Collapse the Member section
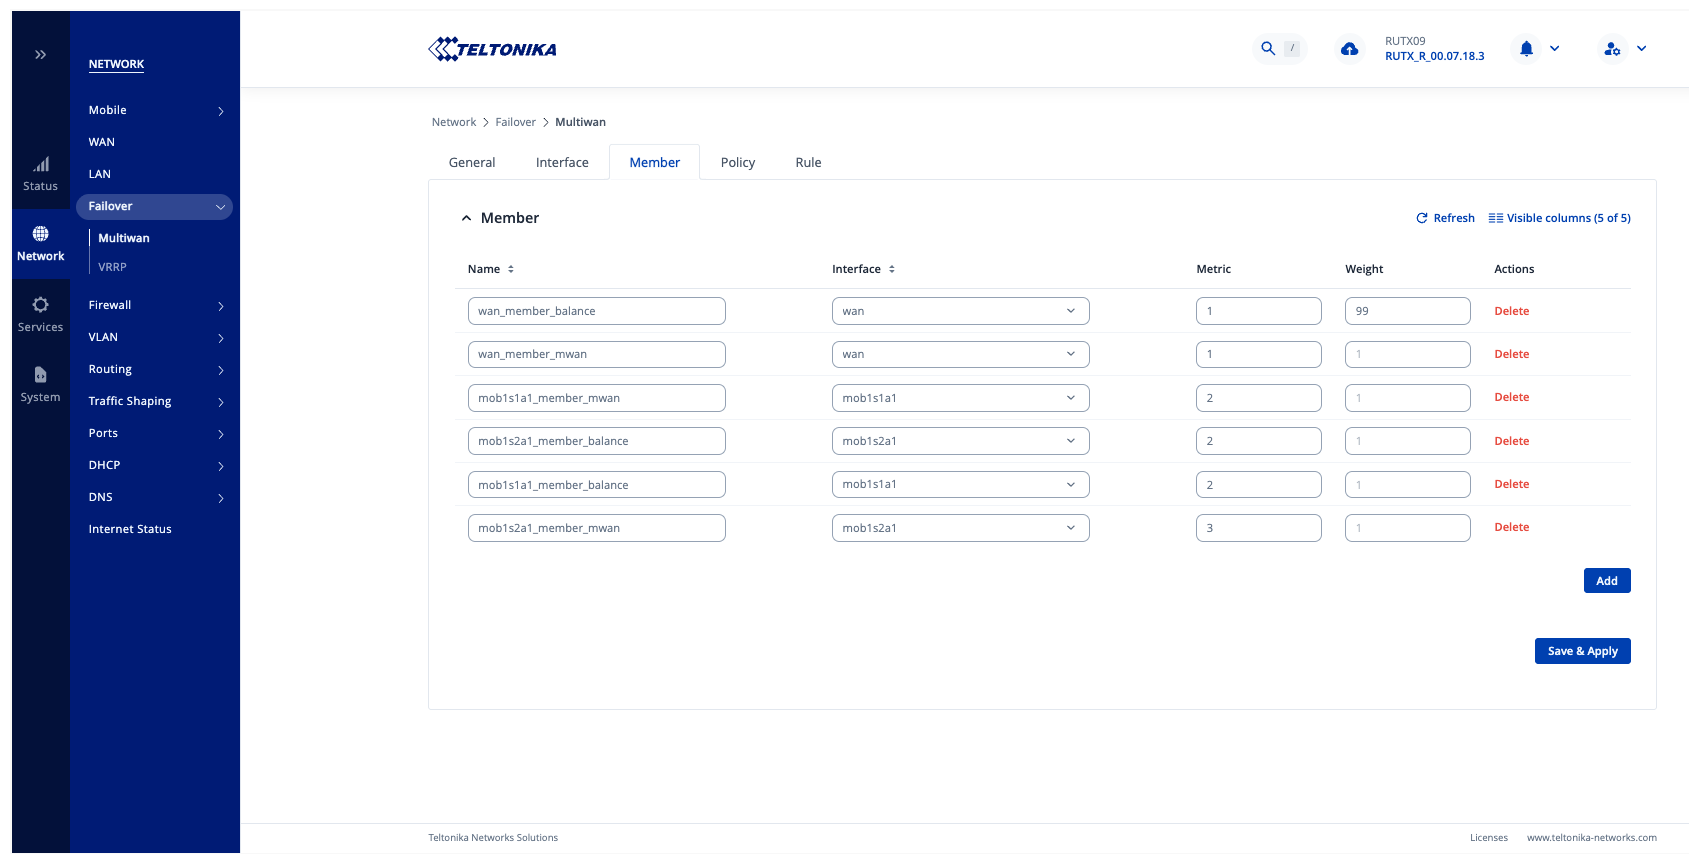The height and width of the screenshot is (863, 1689). coord(466,218)
